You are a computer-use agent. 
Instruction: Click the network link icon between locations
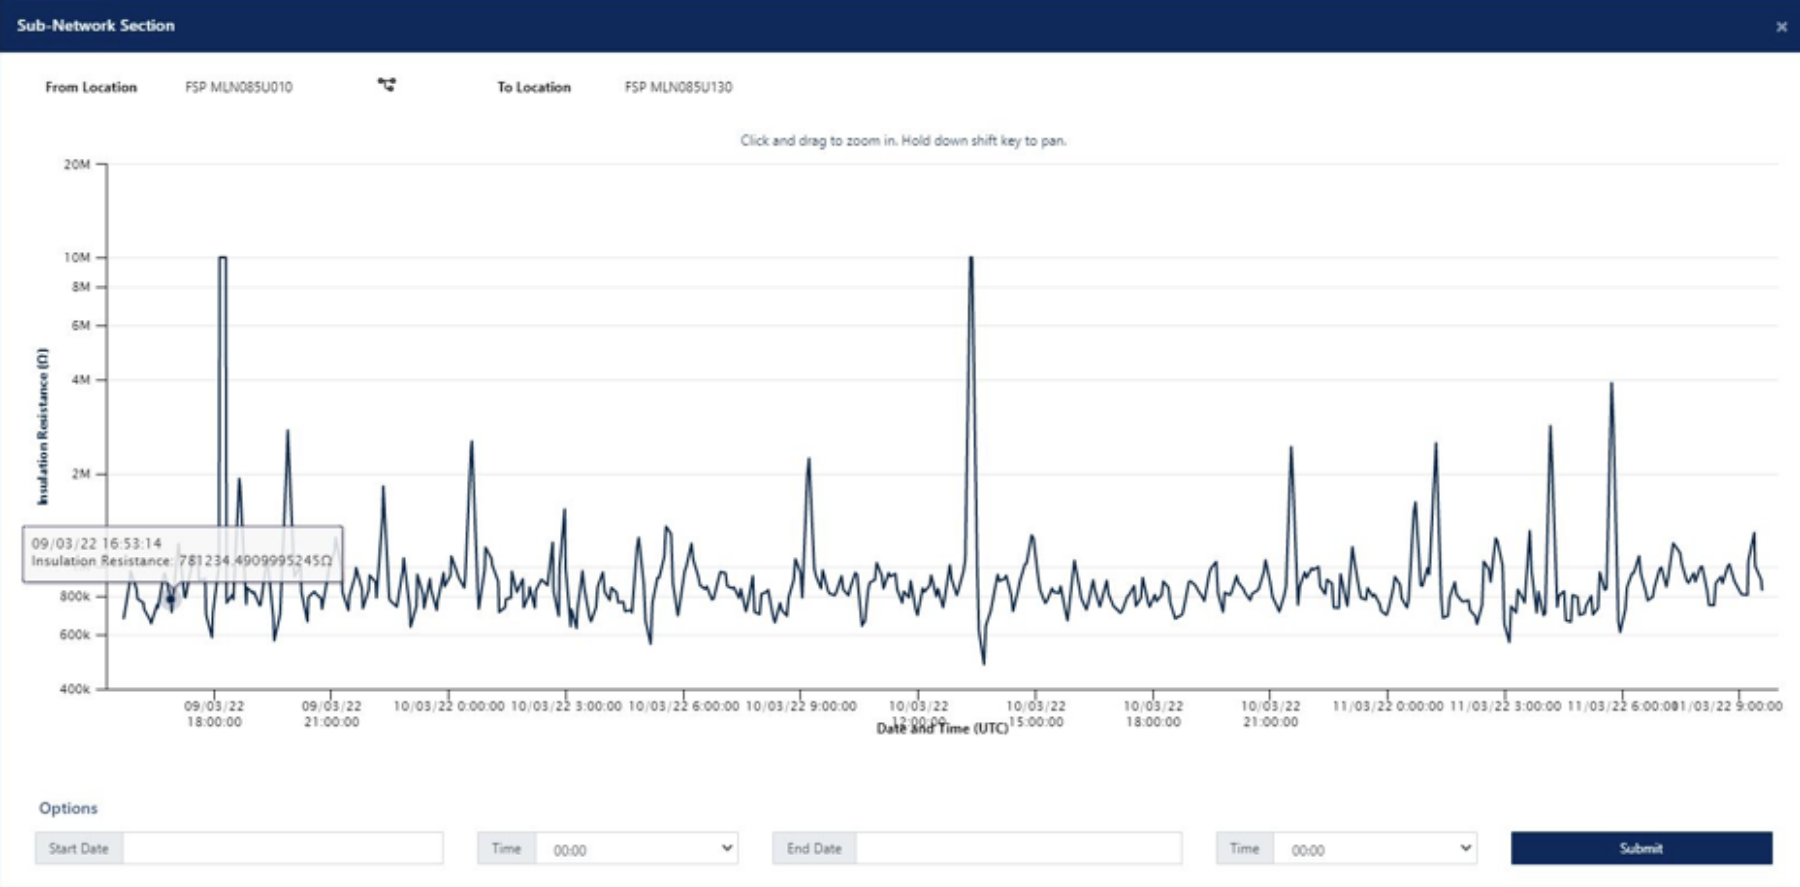(x=387, y=85)
